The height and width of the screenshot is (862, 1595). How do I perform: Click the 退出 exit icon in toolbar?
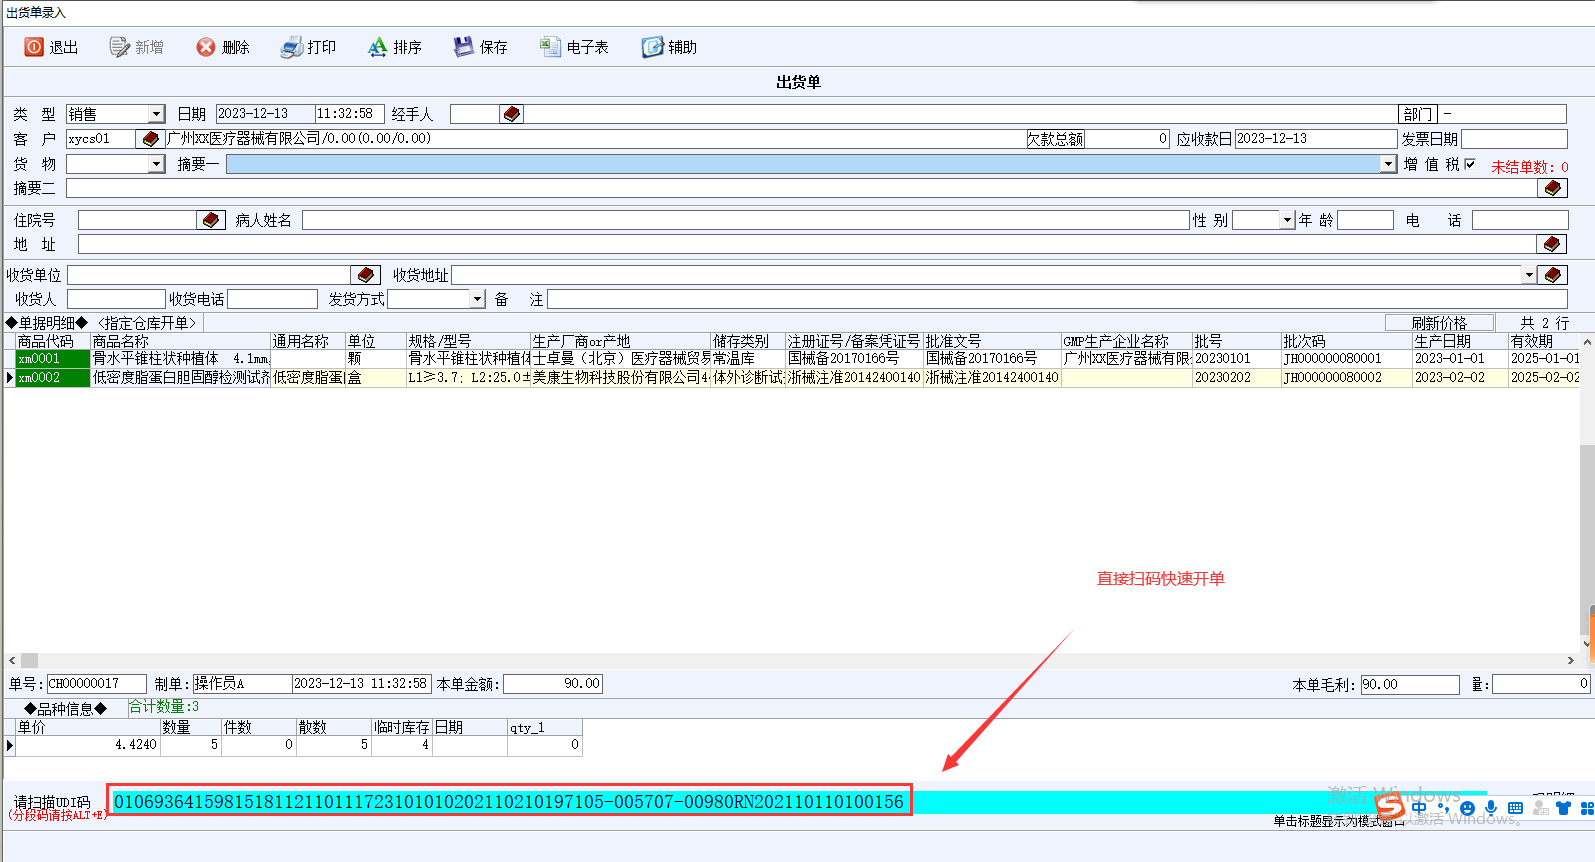pyautogui.click(x=35, y=47)
